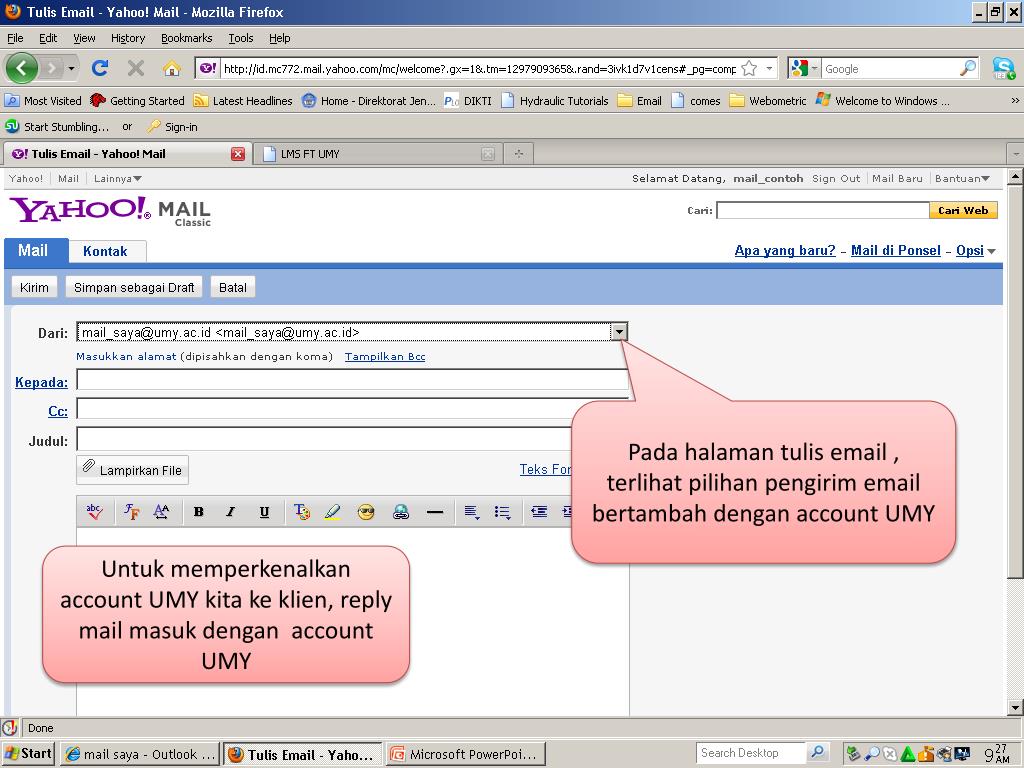The image size is (1024, 768).
Task: Click the Kepada recipient field
Action: (352, 380)
